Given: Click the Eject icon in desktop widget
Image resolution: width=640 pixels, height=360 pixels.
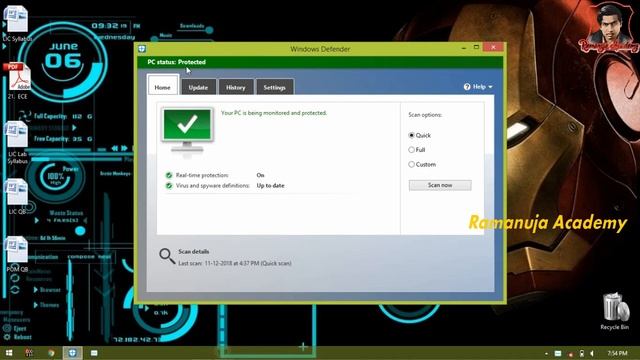Looking at the screenshot, I should (7, 328).
